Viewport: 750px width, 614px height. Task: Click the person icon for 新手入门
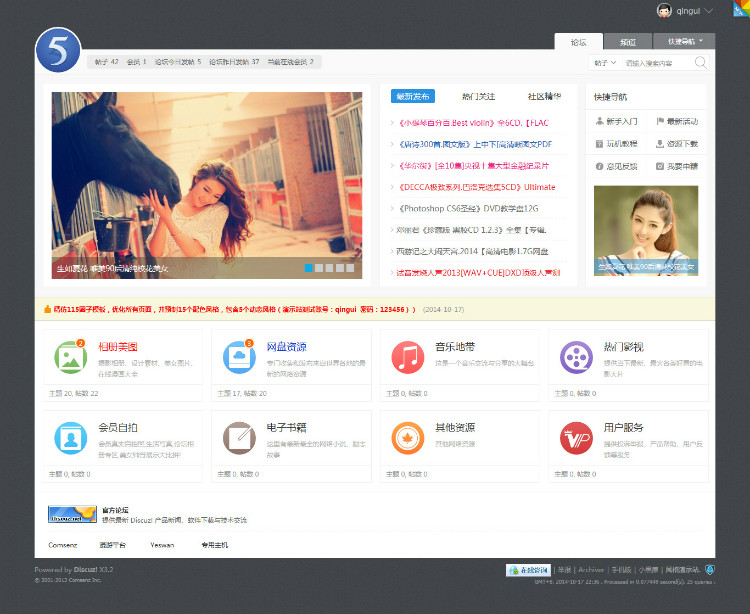pos(599,121)
